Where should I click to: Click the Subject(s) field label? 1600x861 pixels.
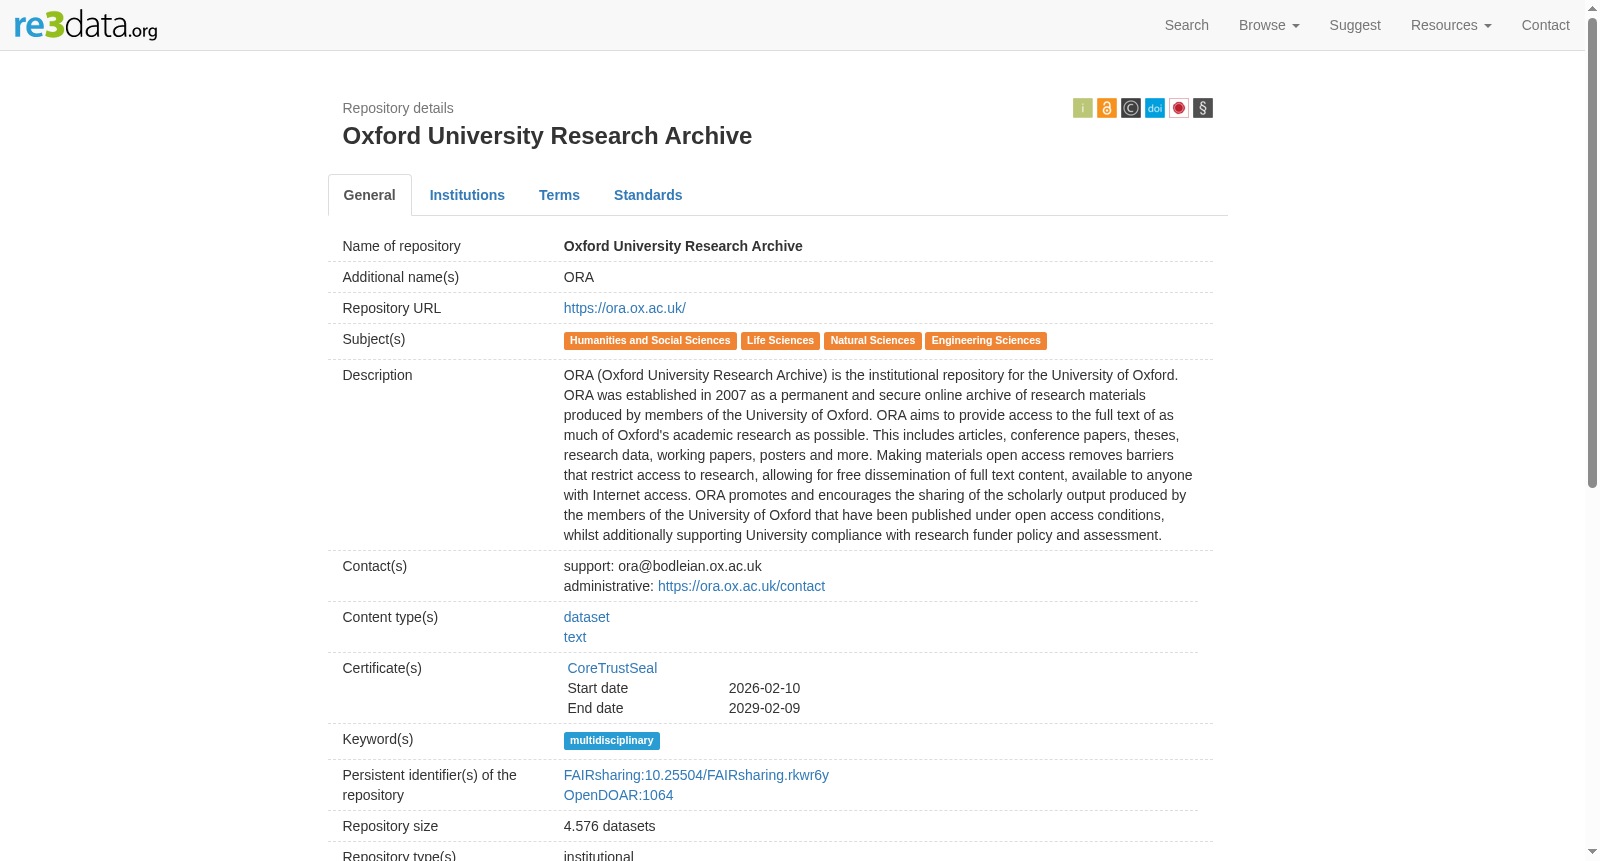[374, 339]
